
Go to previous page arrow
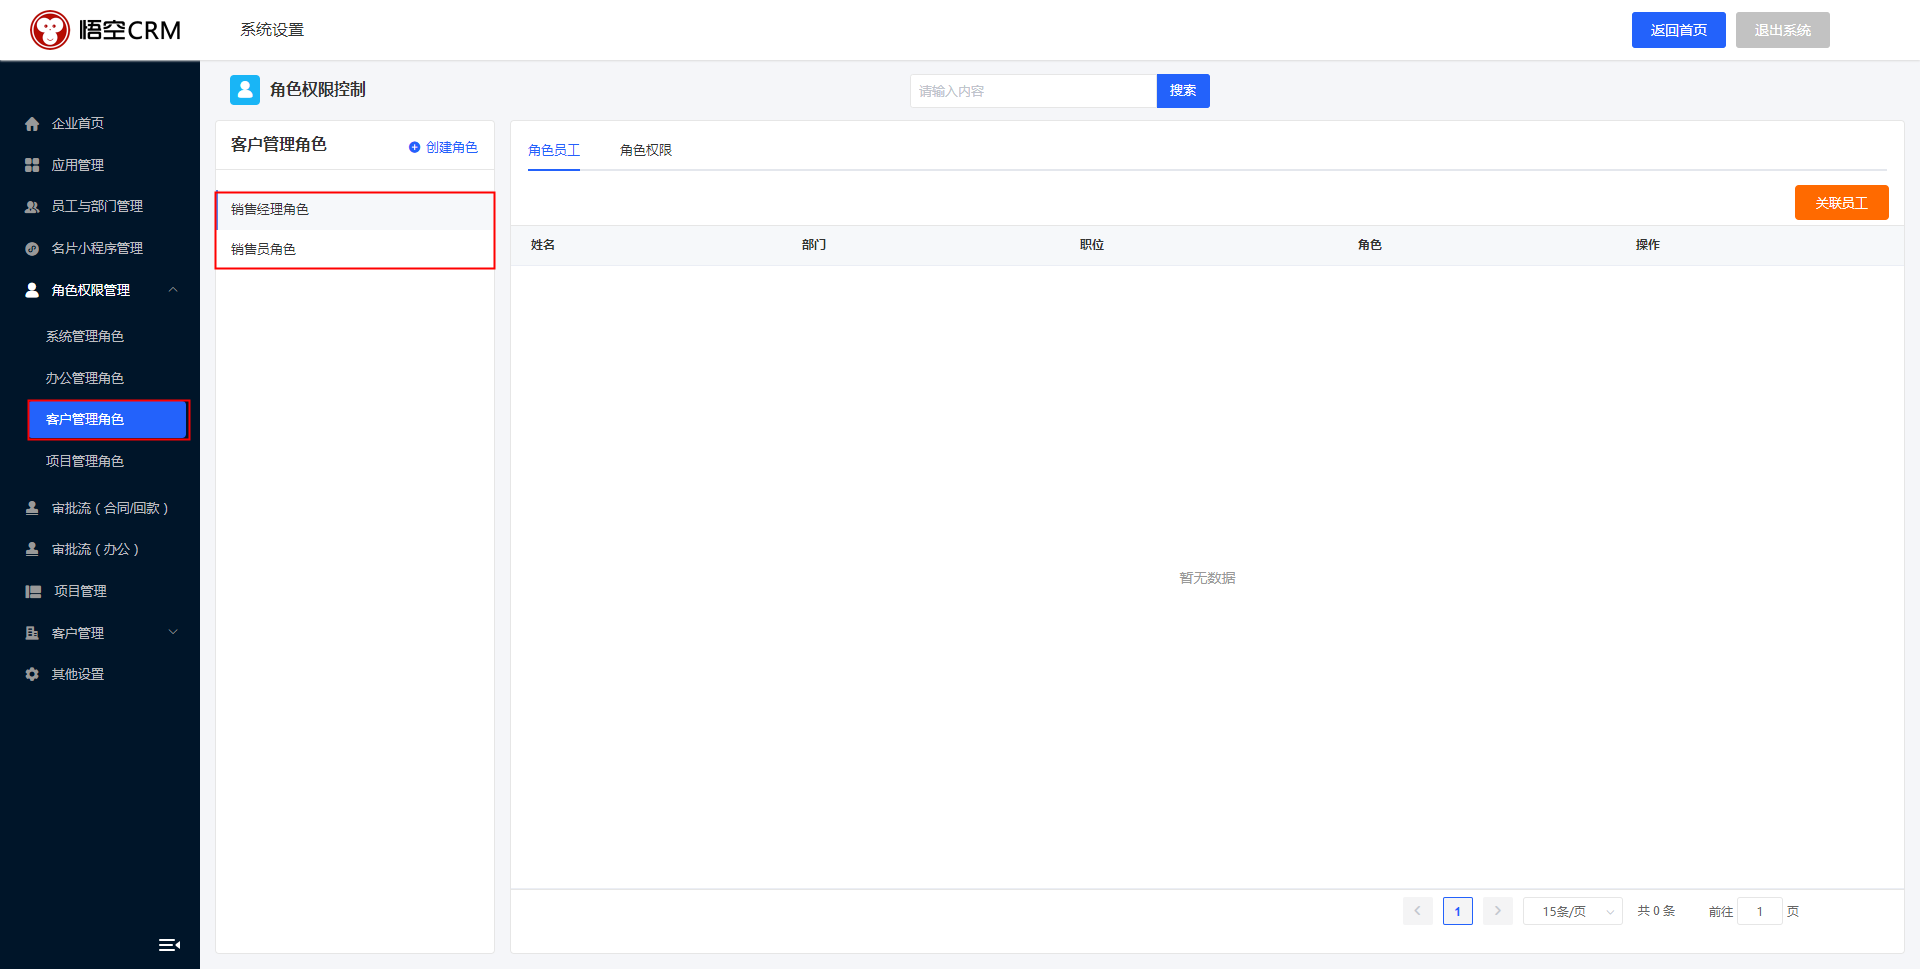1417,911
